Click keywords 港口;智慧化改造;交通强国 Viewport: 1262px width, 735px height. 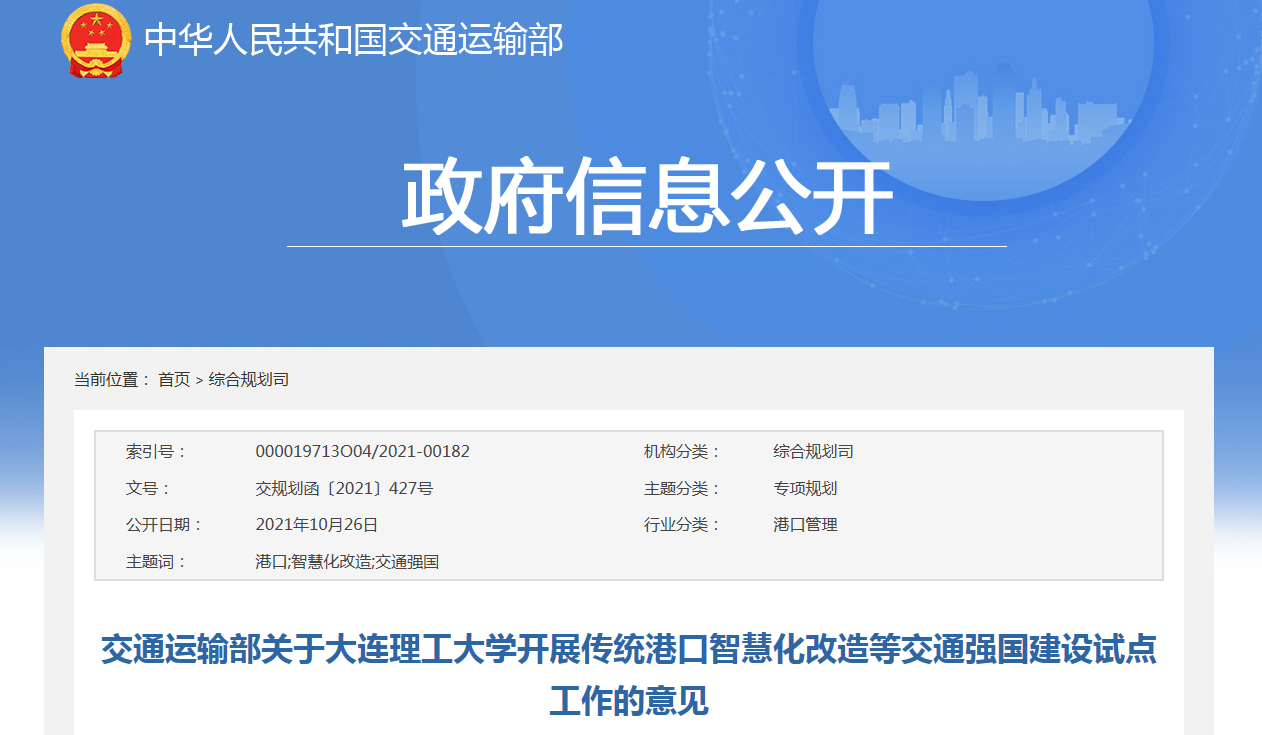pyautogui.click(x=347, y=562)
